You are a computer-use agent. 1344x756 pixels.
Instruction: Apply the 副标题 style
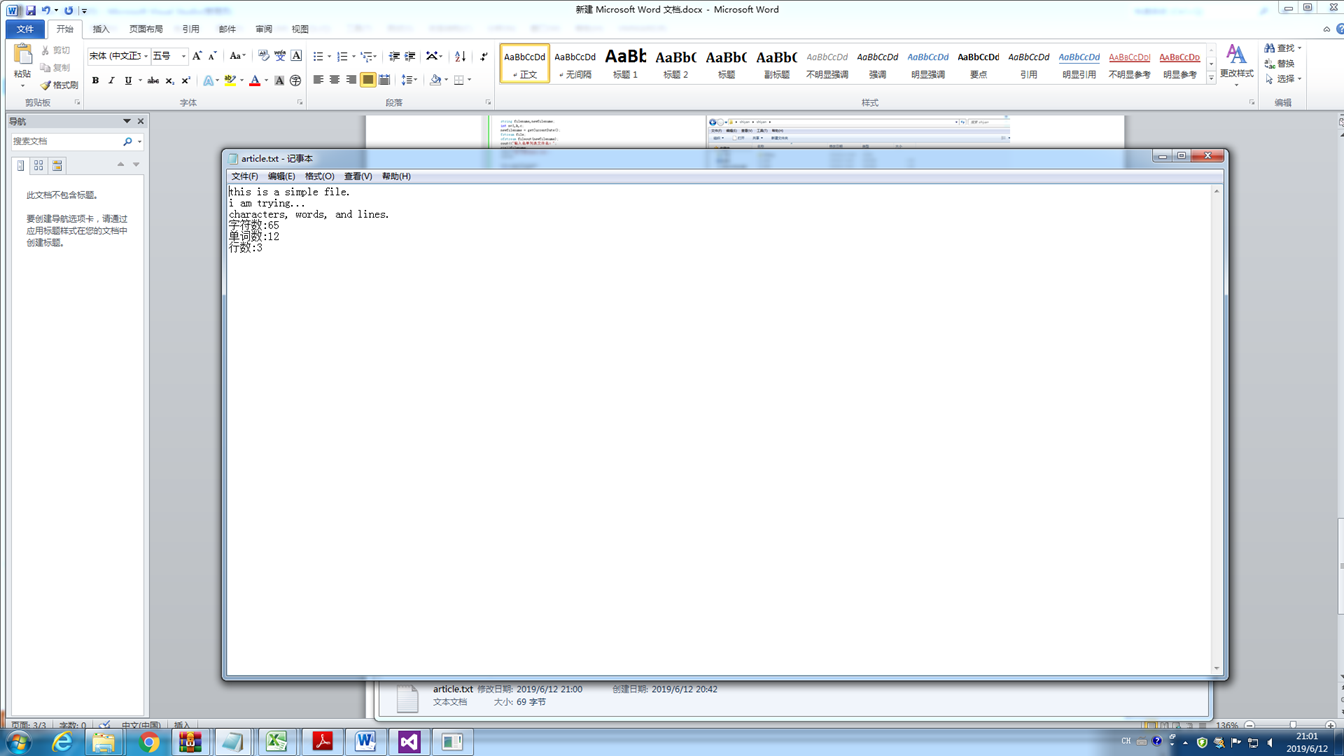[x=776, y=63]
